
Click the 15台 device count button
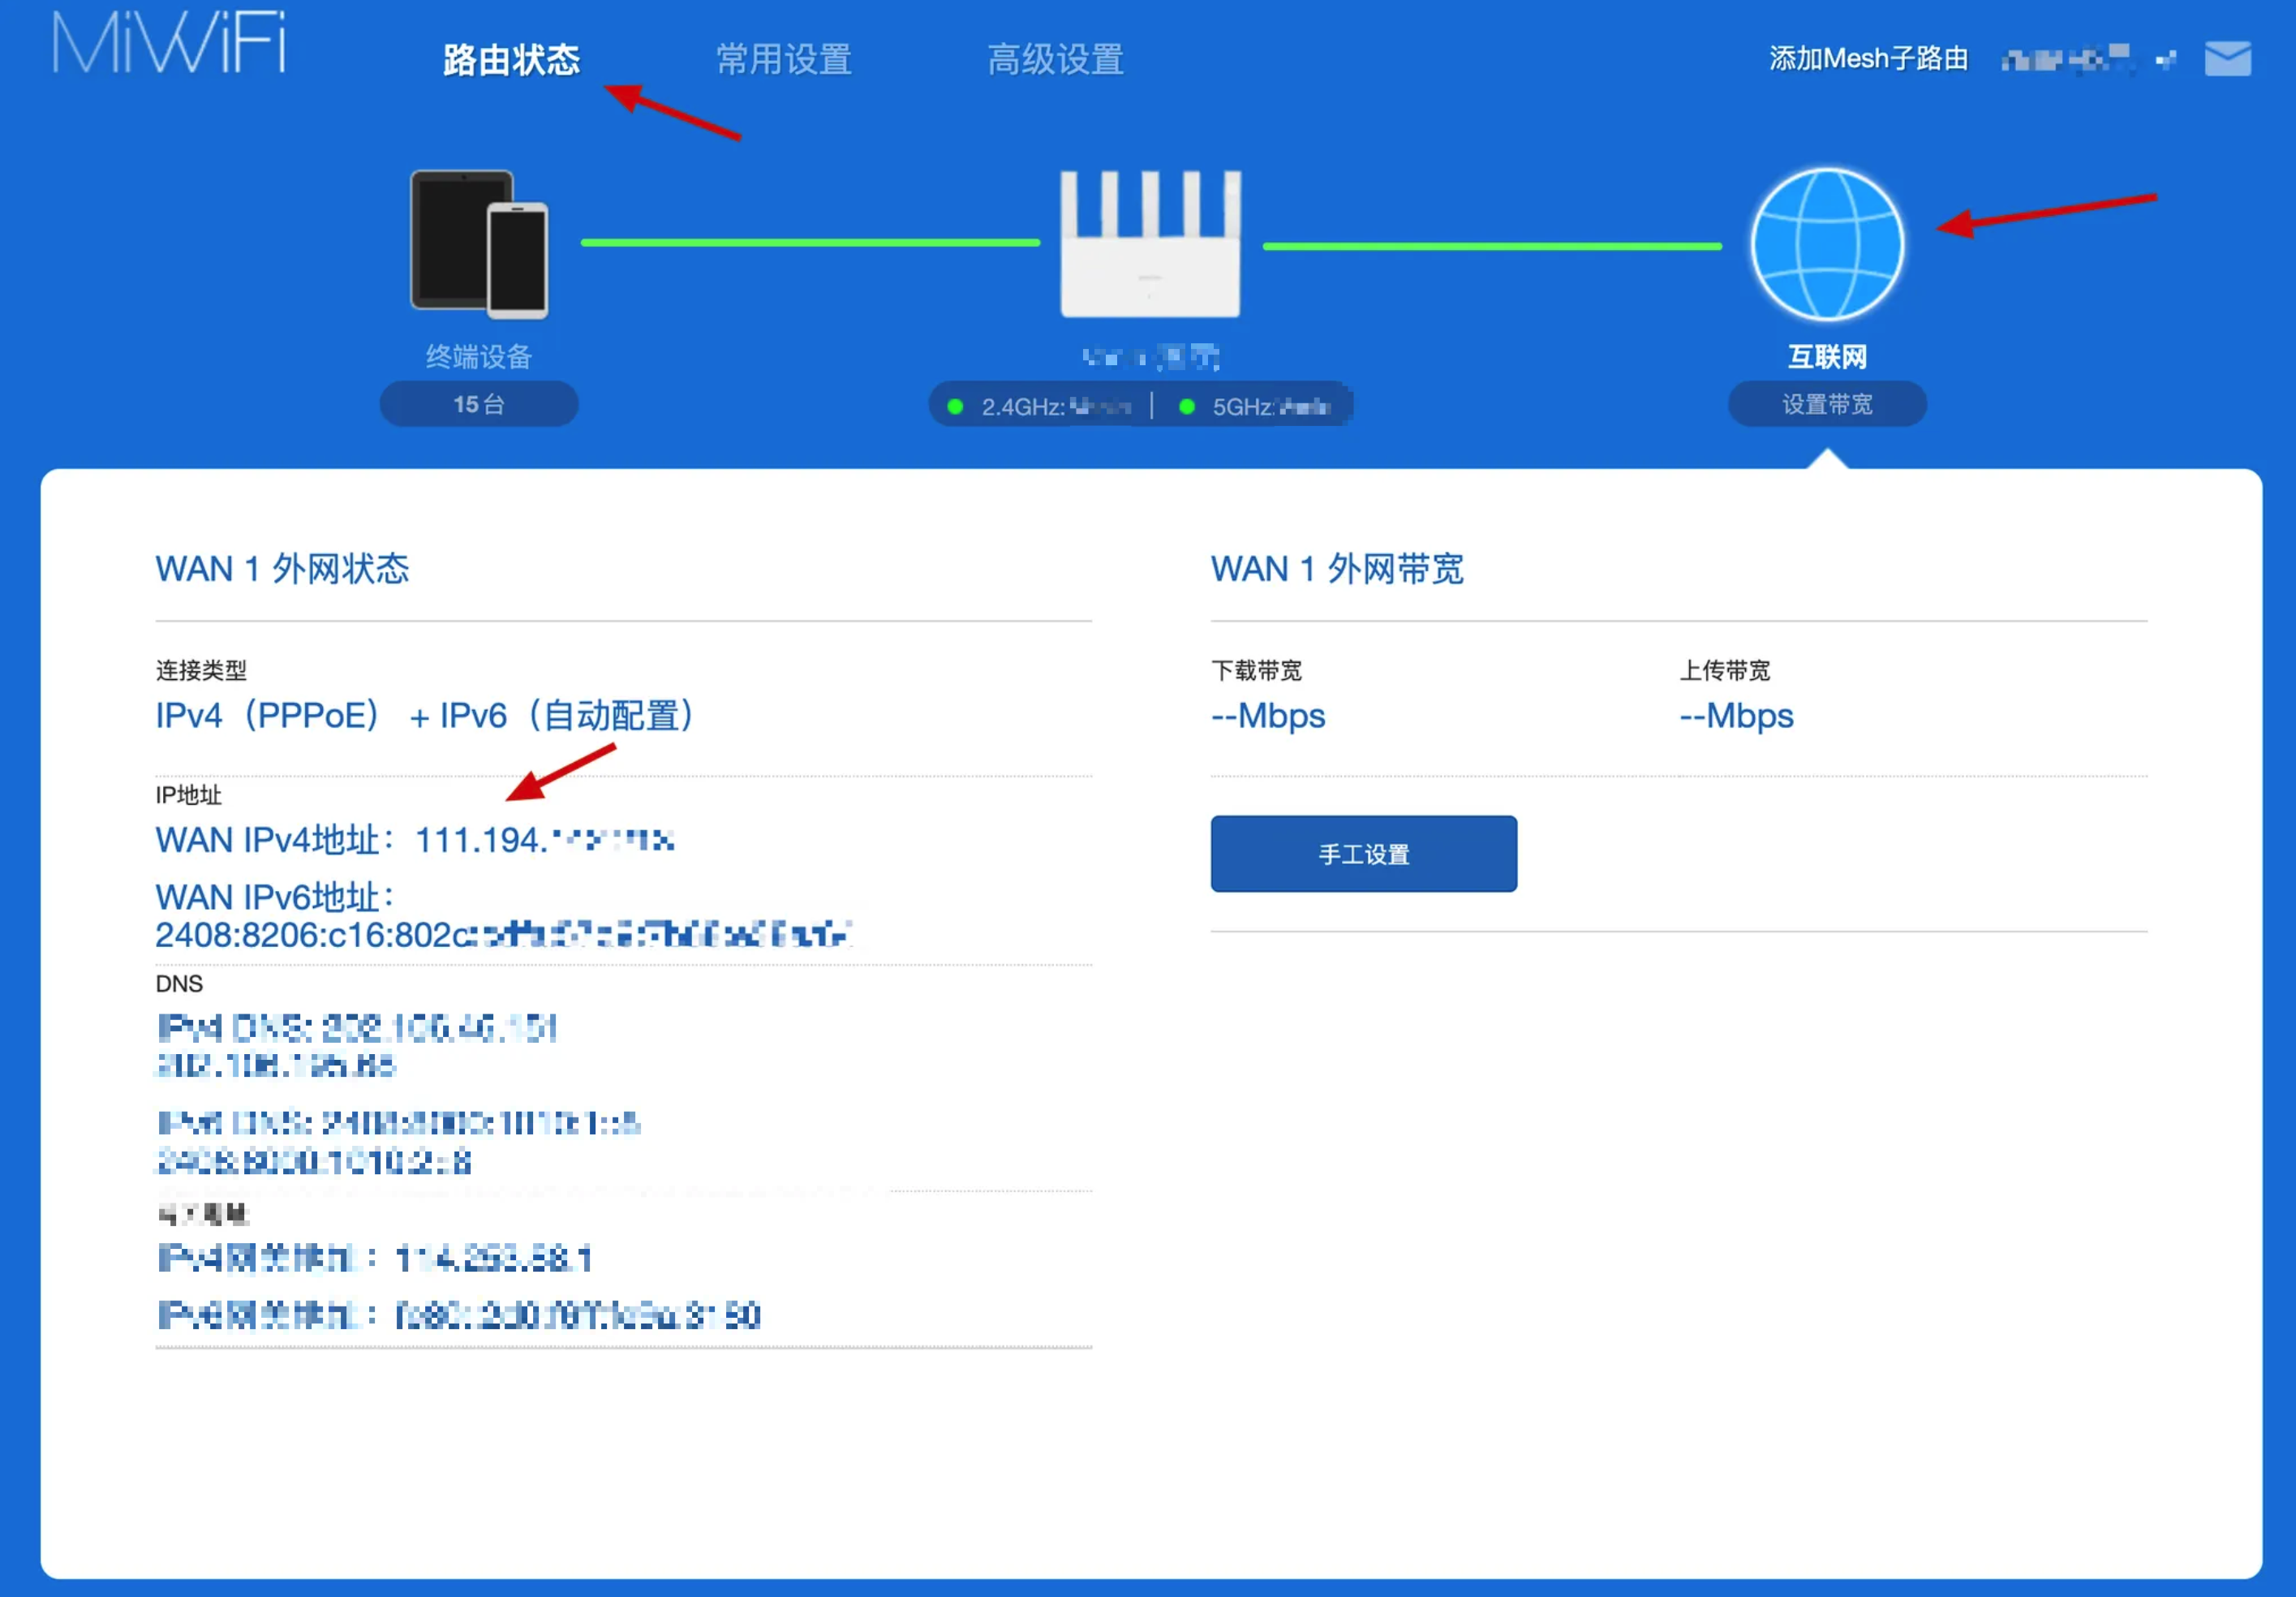click(x=479, y=404)
